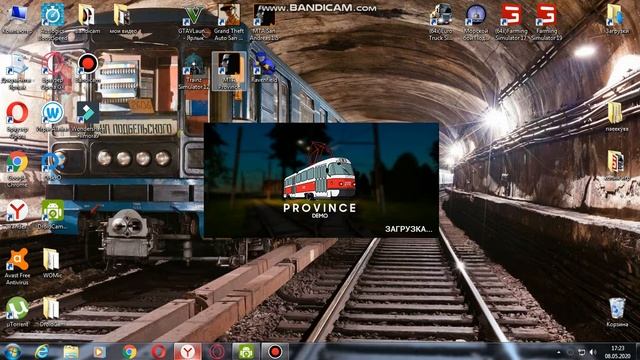Open the Документы shortcut on desktop
The height and width of the screenshot is (360, 640).
pos(17,71)
